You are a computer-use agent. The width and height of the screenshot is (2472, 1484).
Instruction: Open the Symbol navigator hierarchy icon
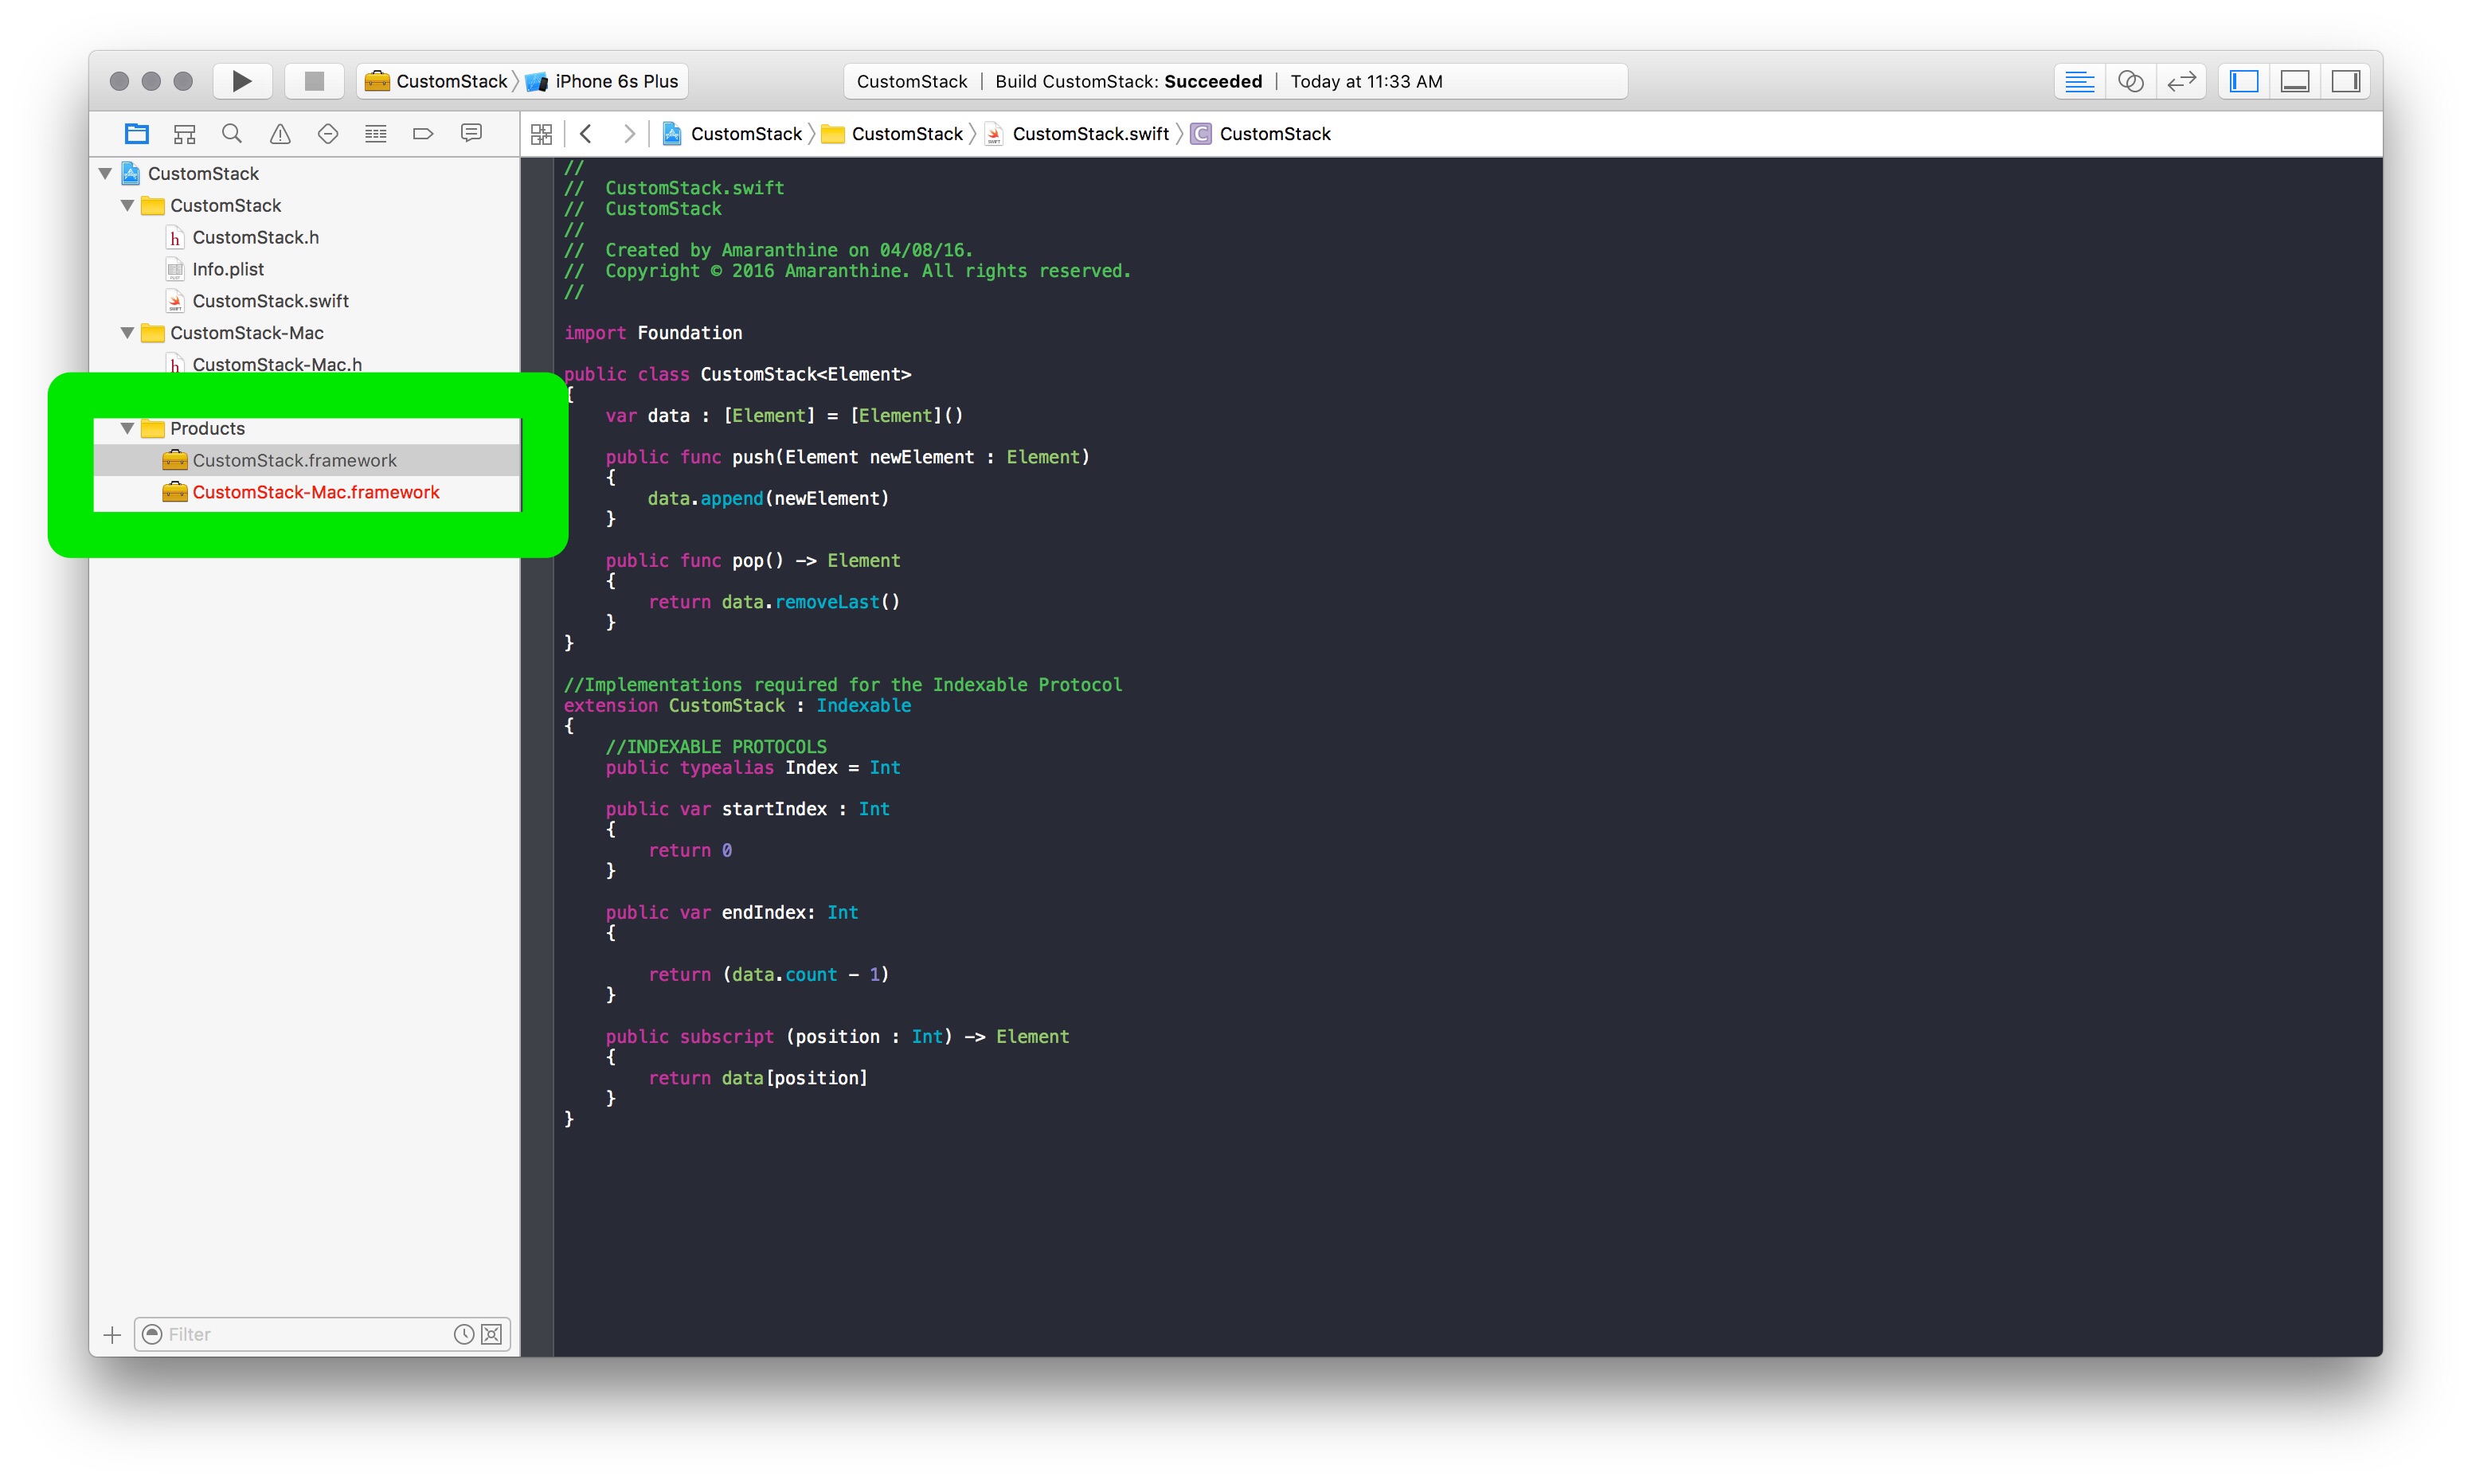point(184,134)
